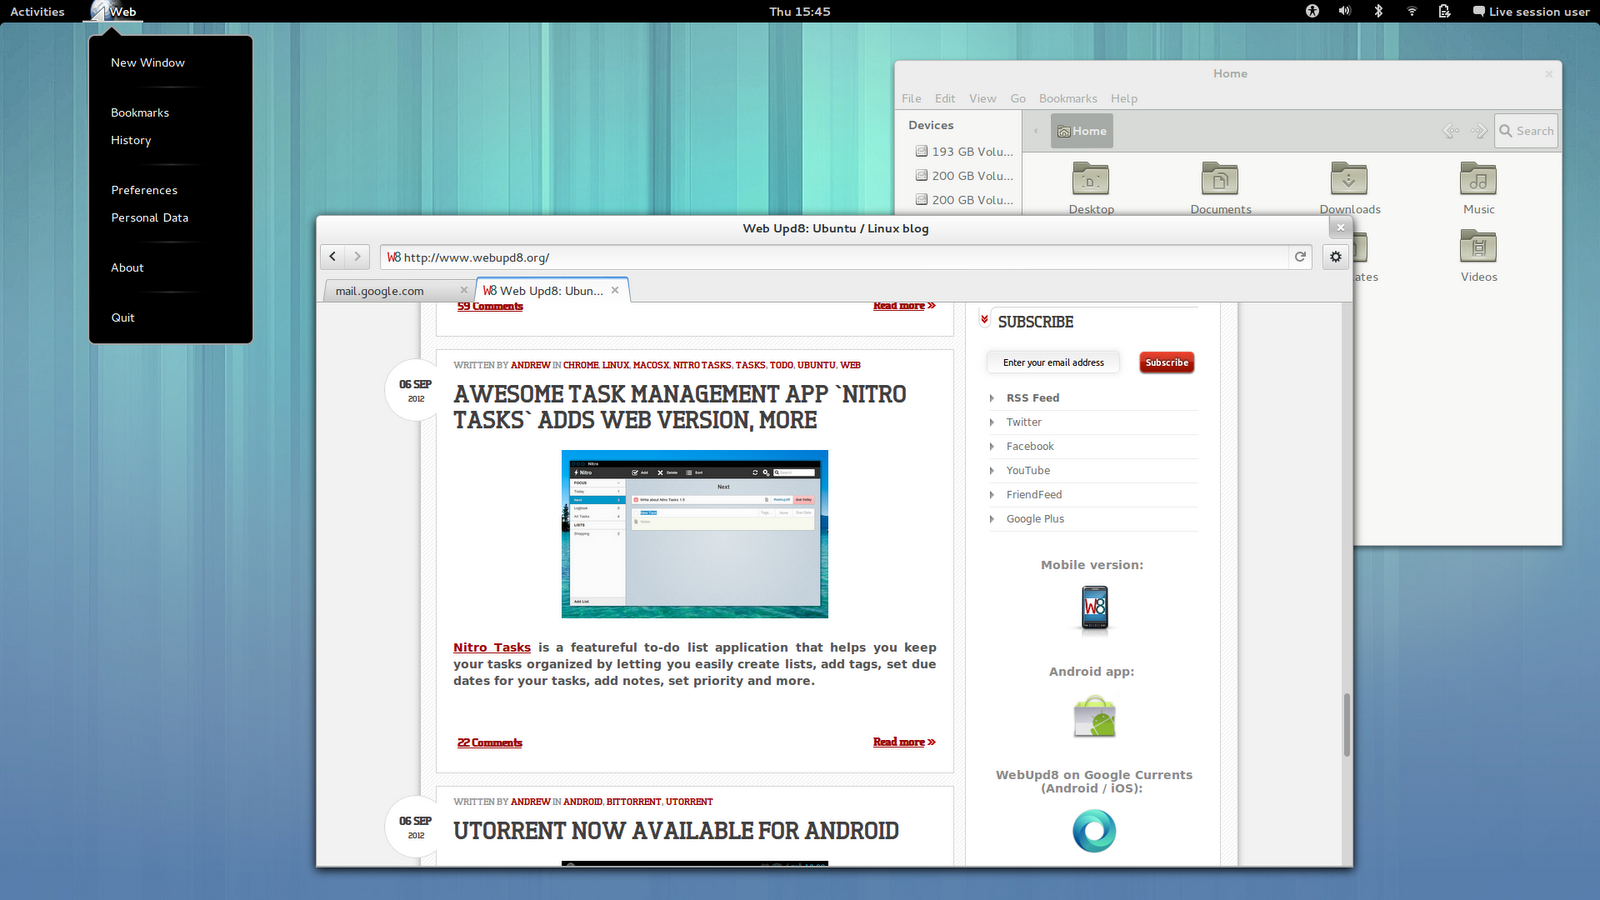Choose Personal Data from Web menu

pos(150,217)
